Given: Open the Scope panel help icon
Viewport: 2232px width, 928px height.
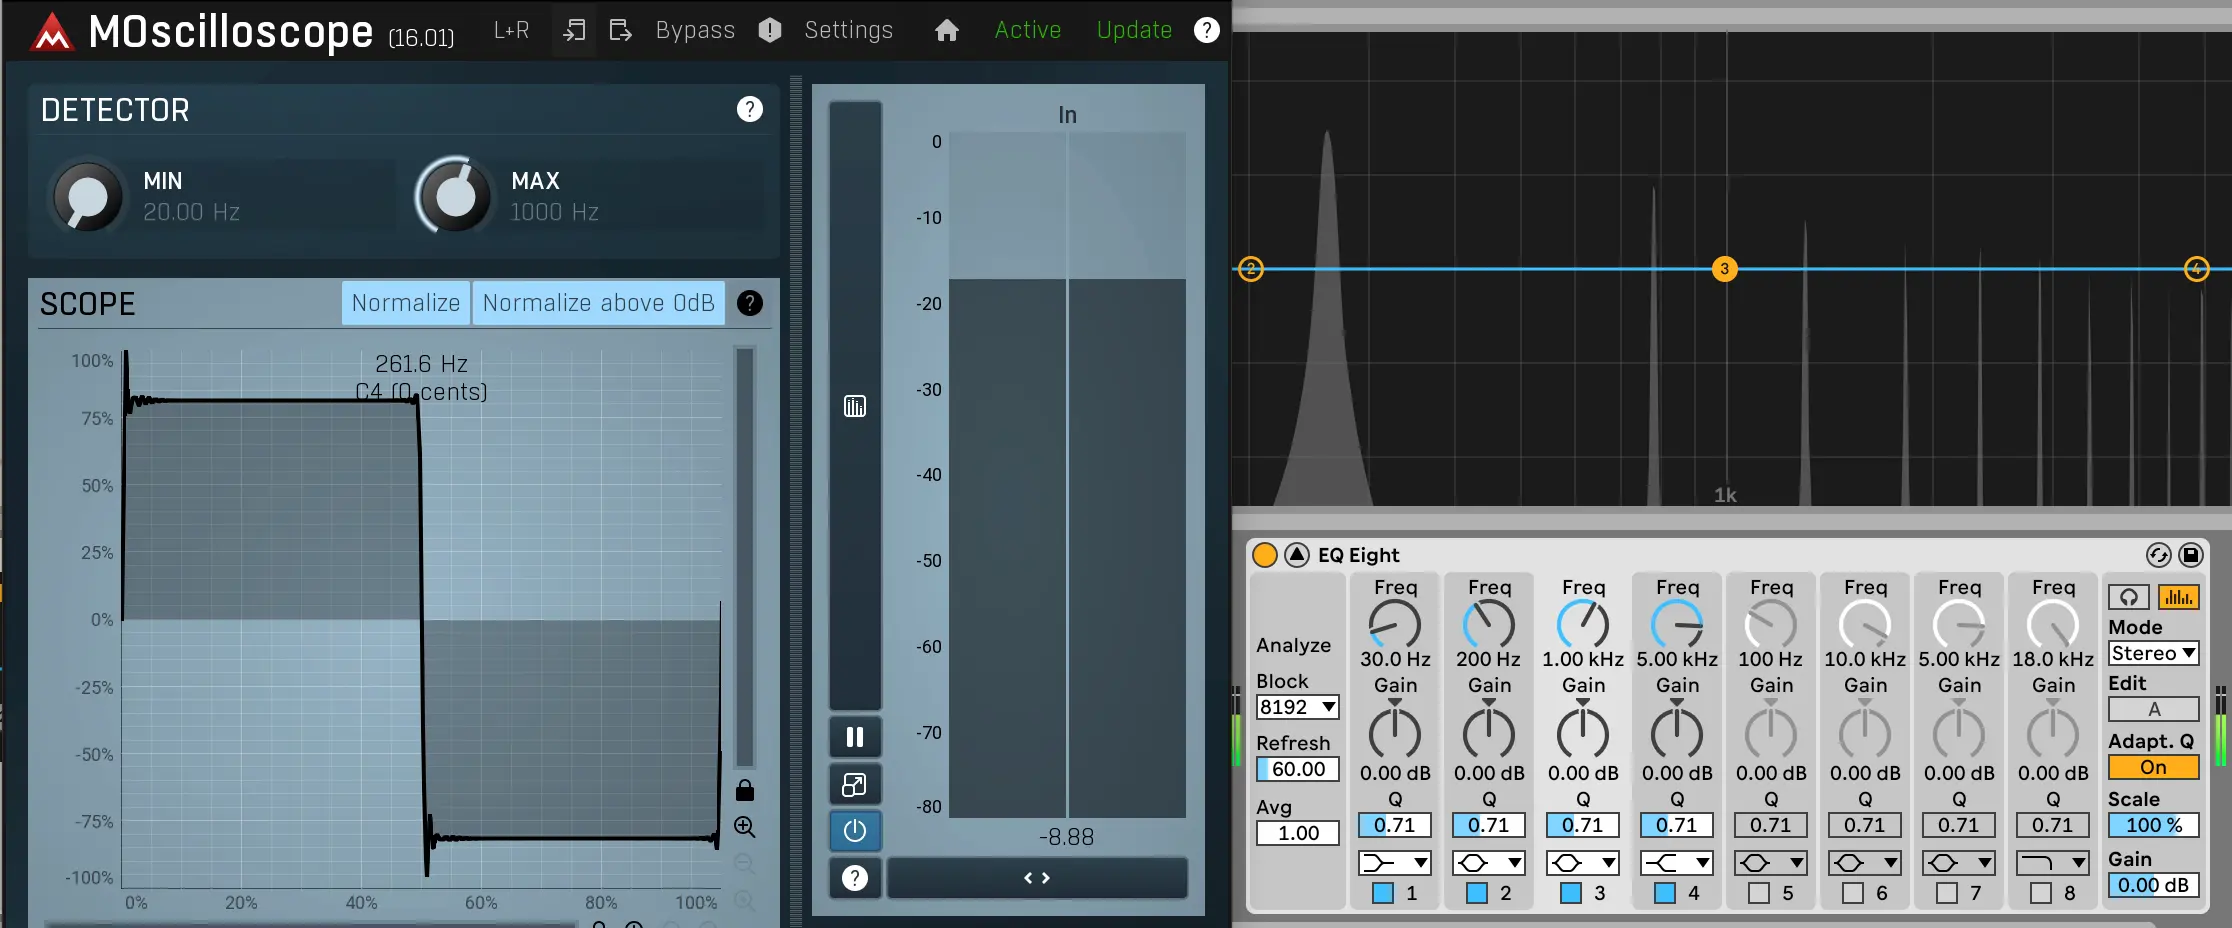Looking at the screenshot, I should pos(750,303).
